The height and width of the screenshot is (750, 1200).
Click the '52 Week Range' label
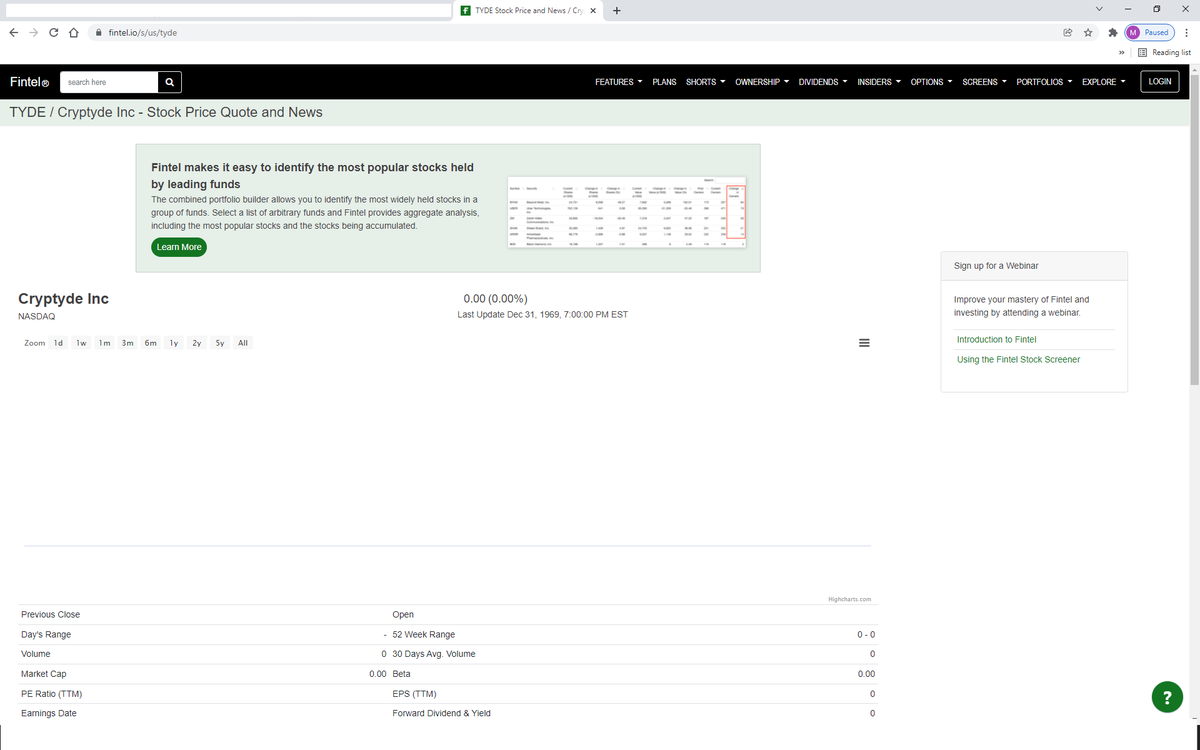pyautogui.click(x=424, y=634)
